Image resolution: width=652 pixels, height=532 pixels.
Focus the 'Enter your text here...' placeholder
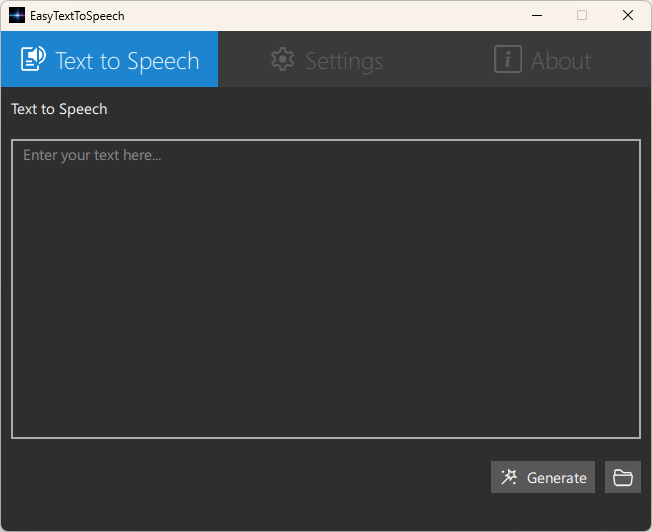[92, 155]
